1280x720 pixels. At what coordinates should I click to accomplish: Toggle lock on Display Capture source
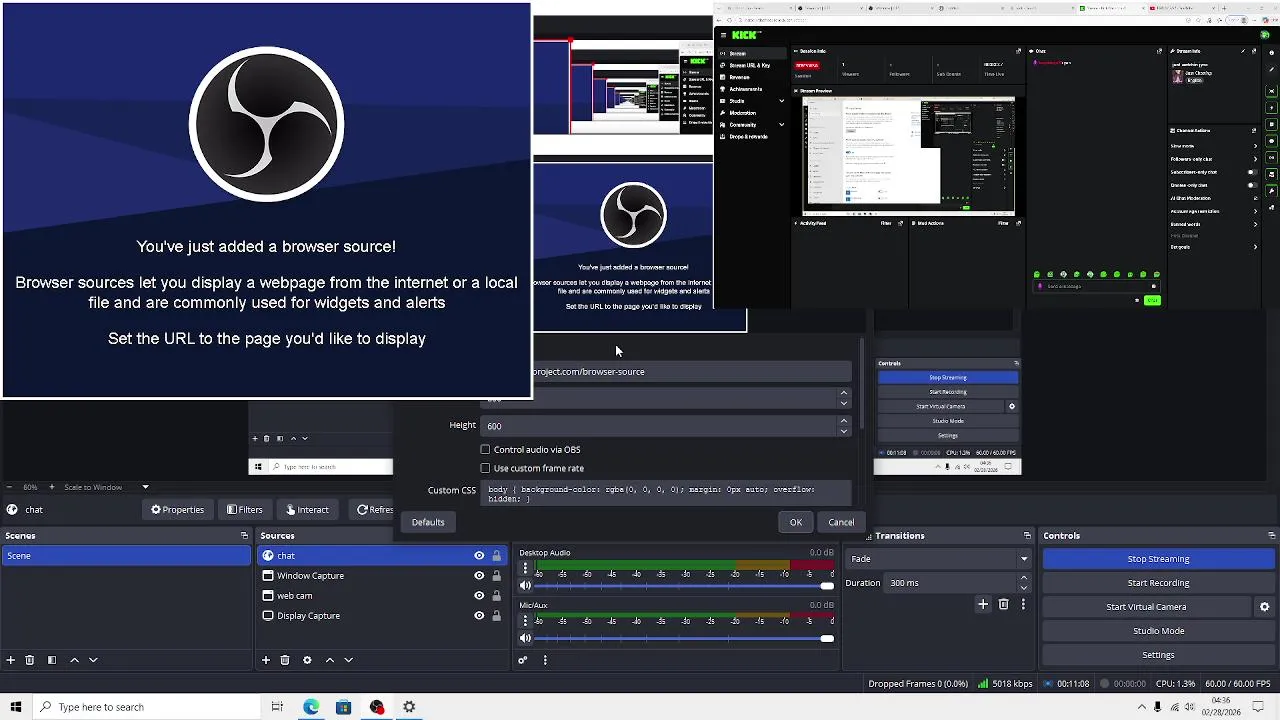pos(496,616)
